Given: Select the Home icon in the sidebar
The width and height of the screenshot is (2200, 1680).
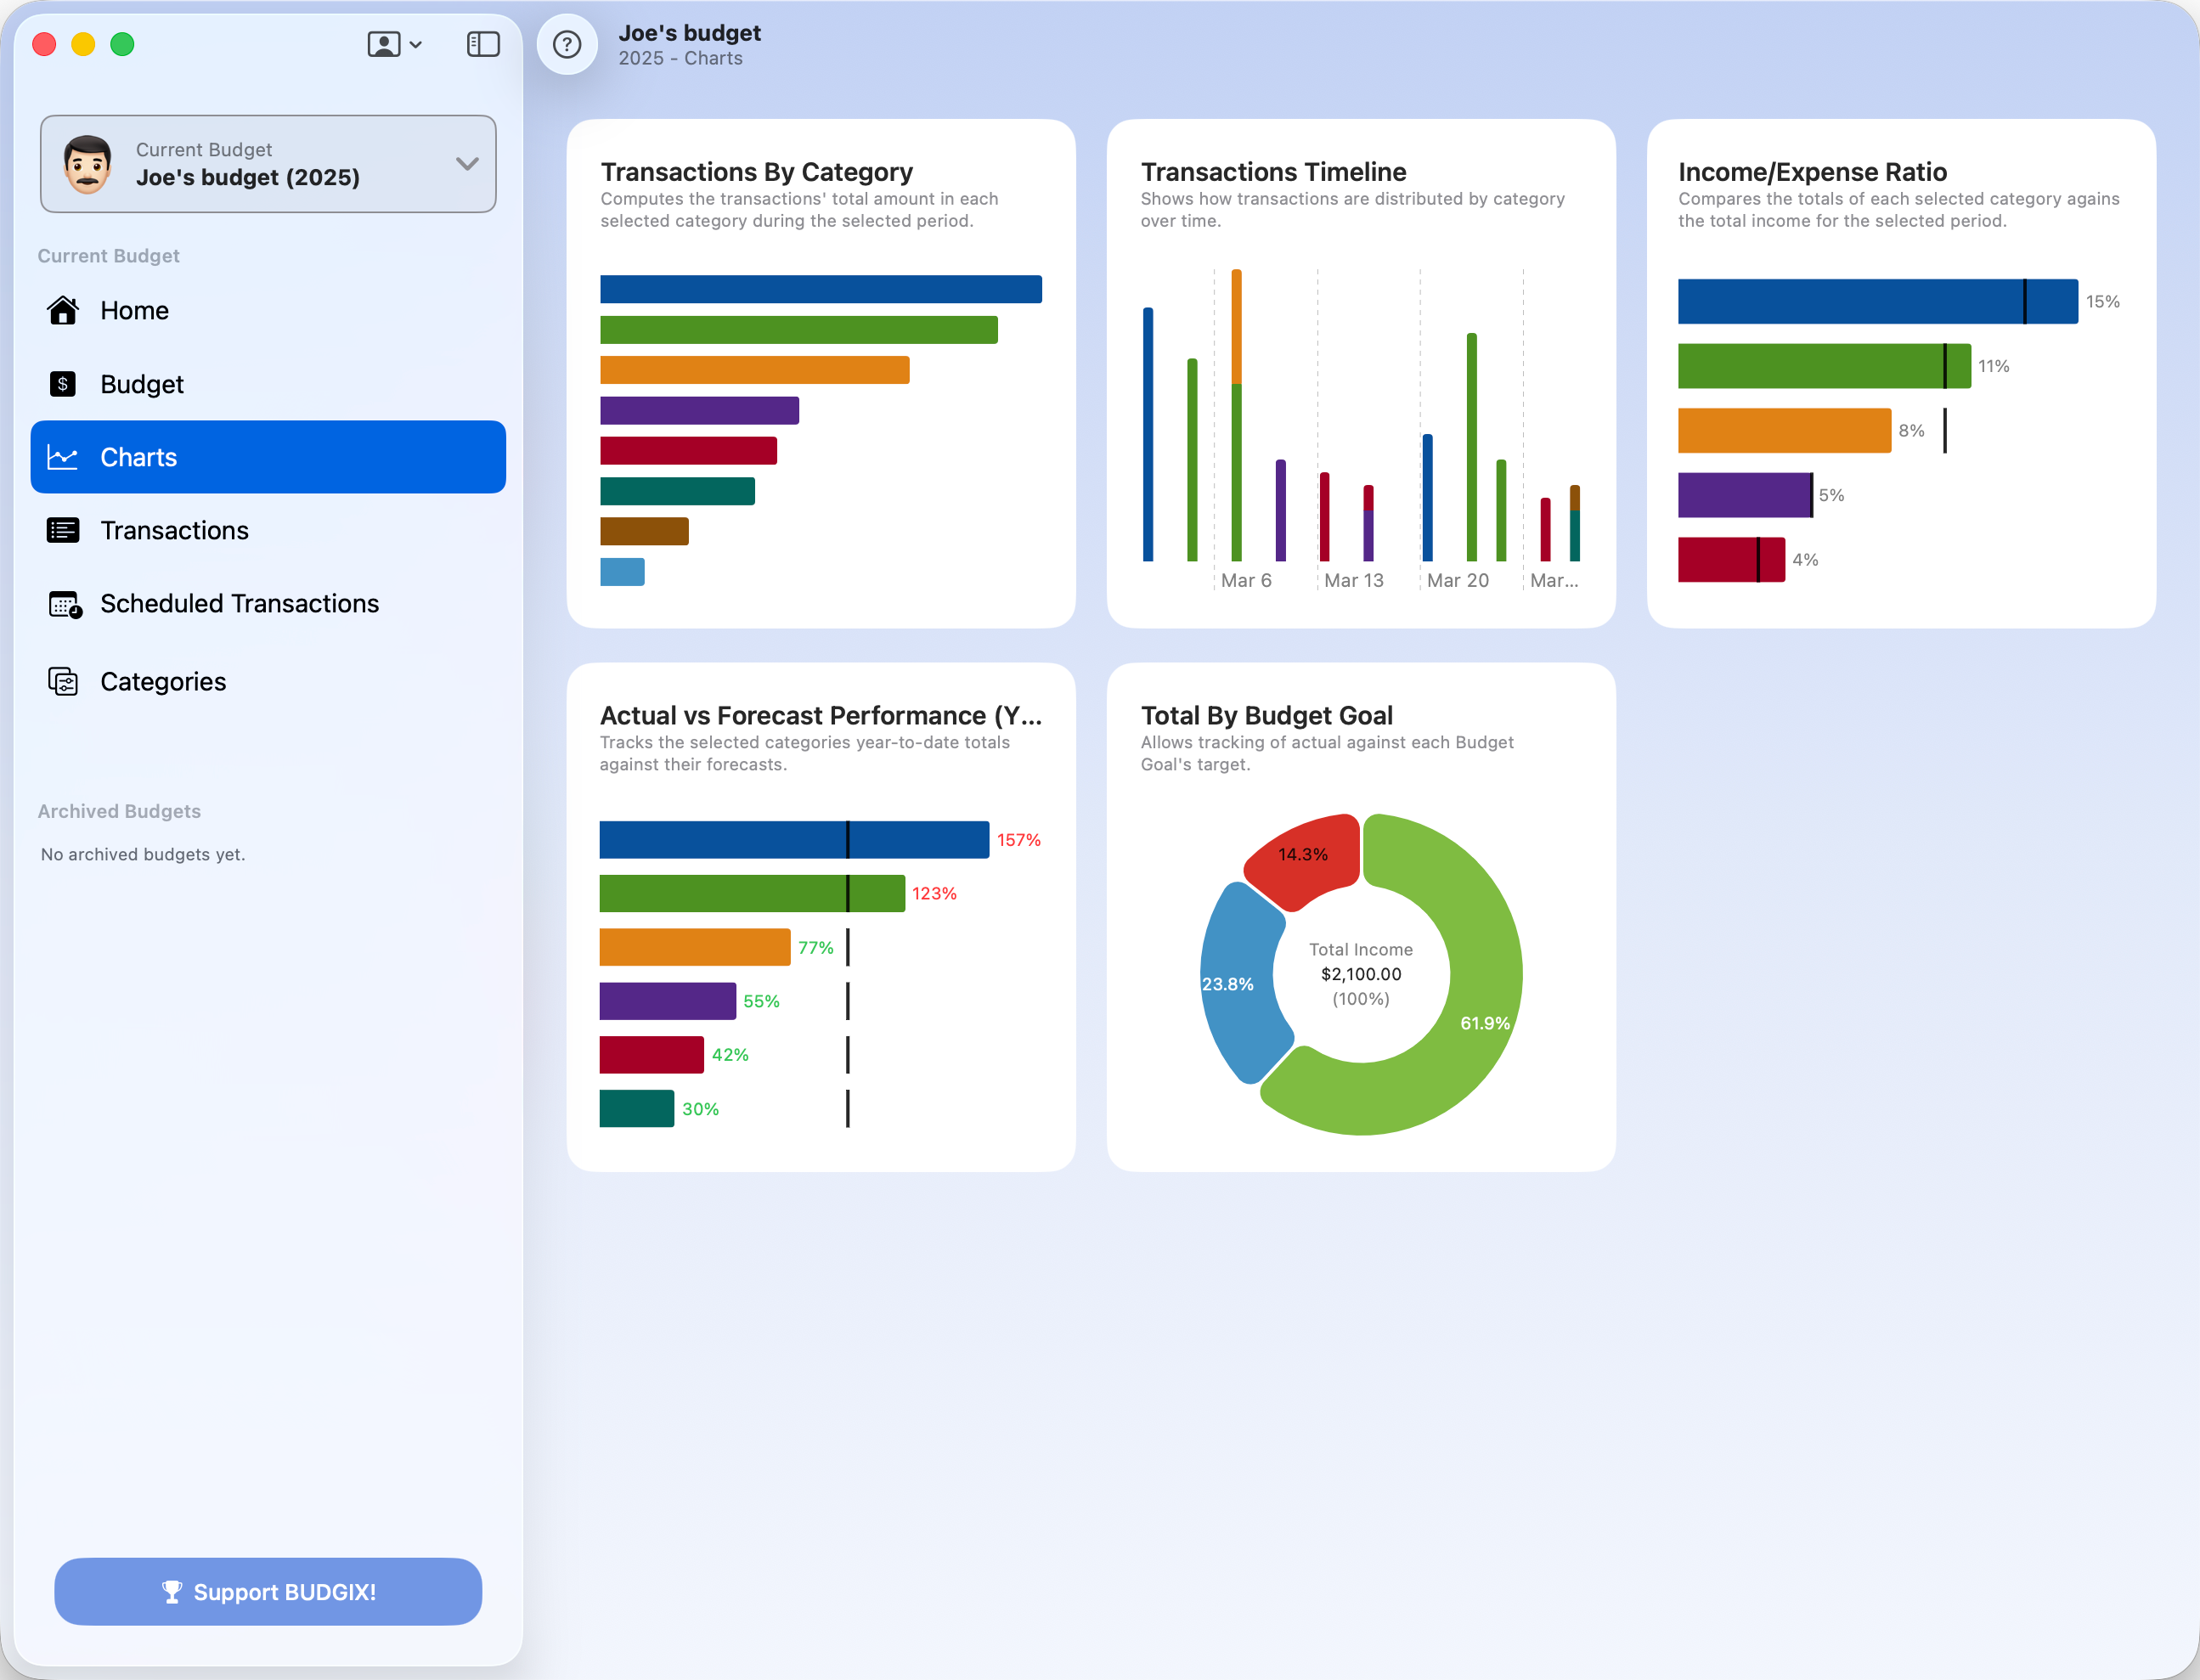Looking at the screenshot, I should 64,311.
